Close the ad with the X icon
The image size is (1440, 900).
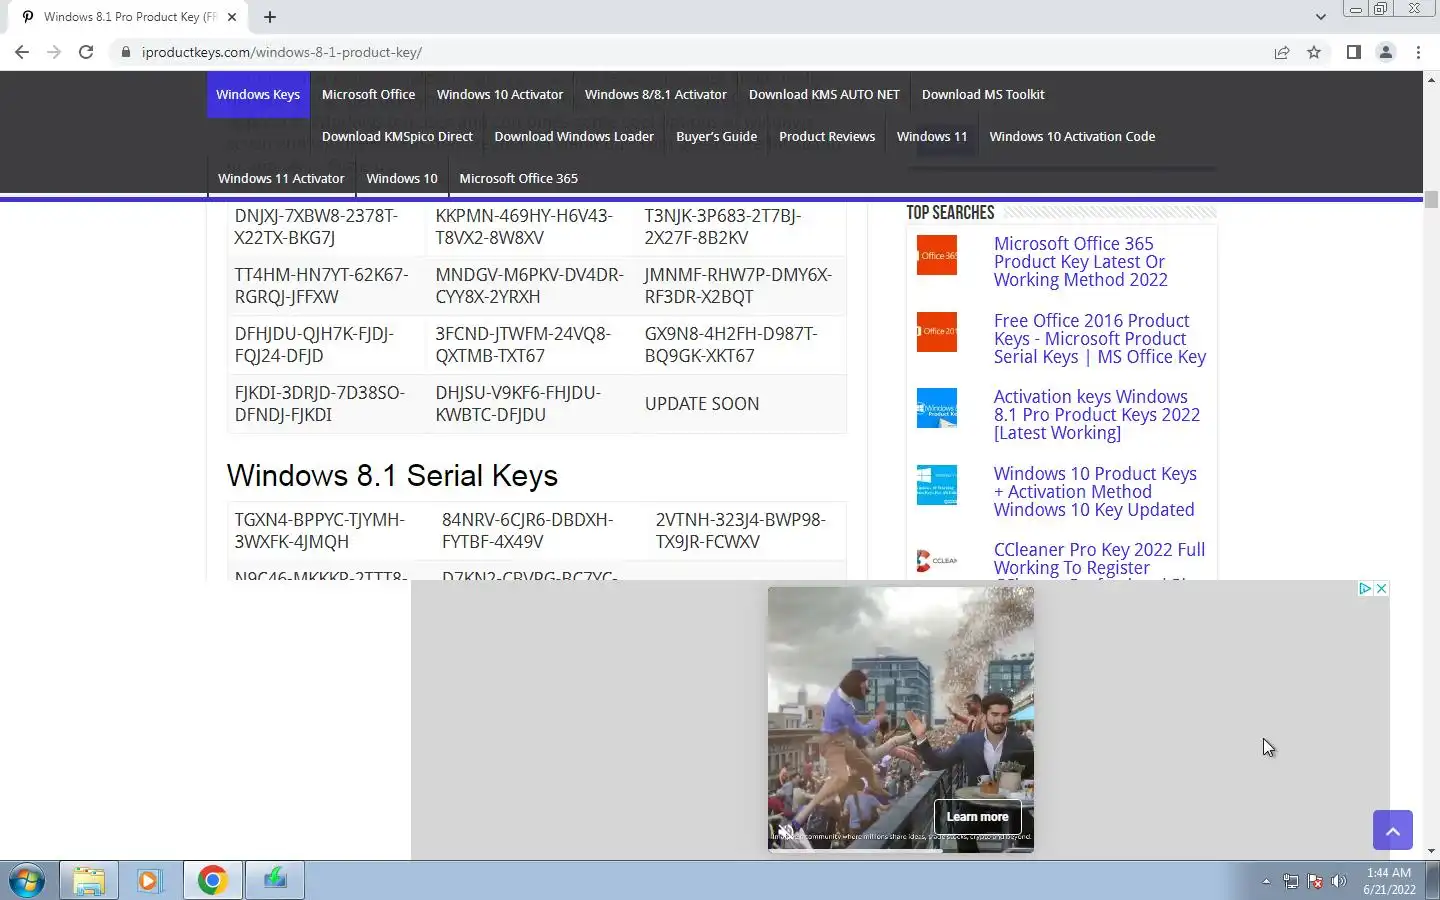tap(1381, 588)
